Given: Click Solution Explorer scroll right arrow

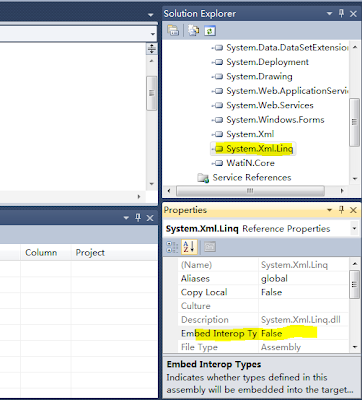Looking at the screenshot, I should point(342,191).
